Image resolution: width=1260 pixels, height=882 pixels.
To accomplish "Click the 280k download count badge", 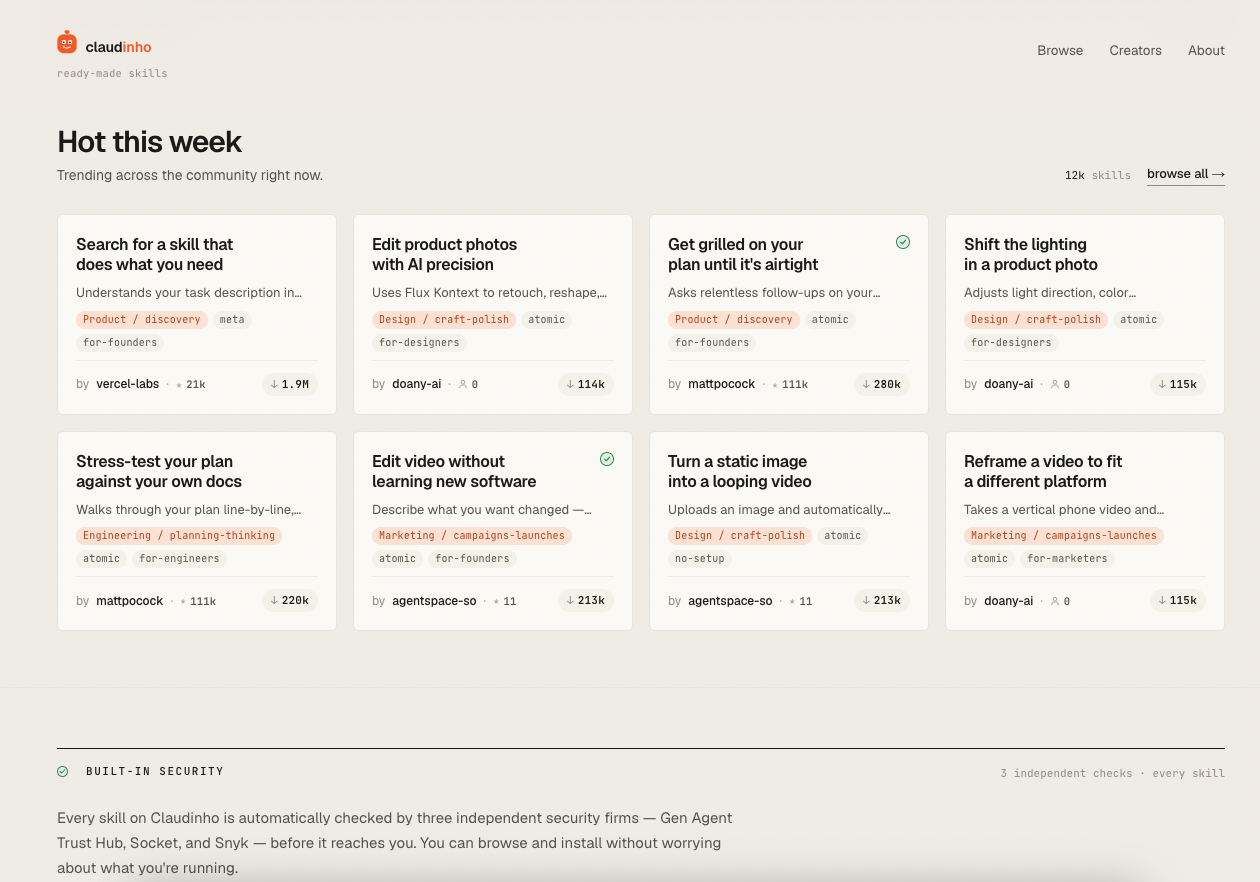I will (882, 384).
